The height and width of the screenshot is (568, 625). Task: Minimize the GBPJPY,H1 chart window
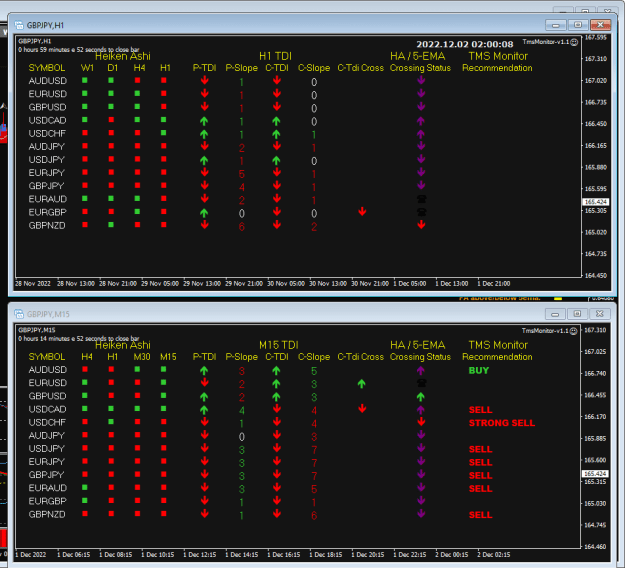[556, 25]
